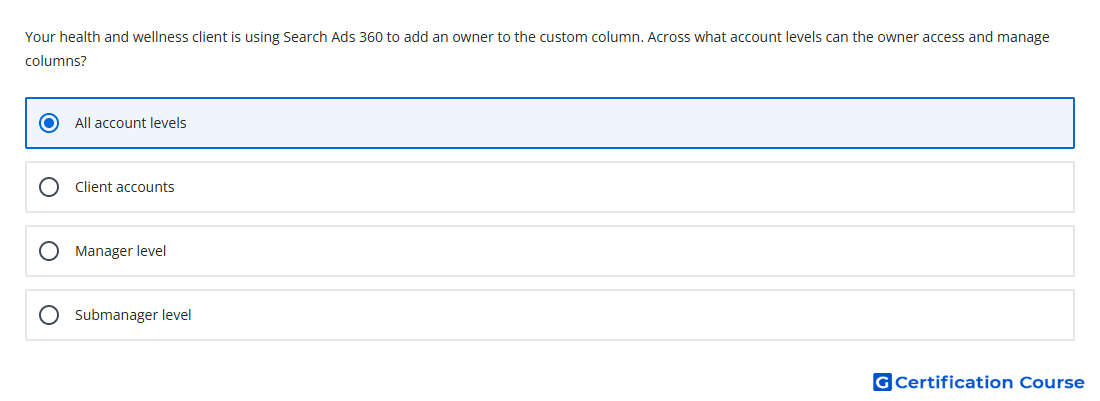Click the question text mentioning Search Ads 360

coord(537,48)
